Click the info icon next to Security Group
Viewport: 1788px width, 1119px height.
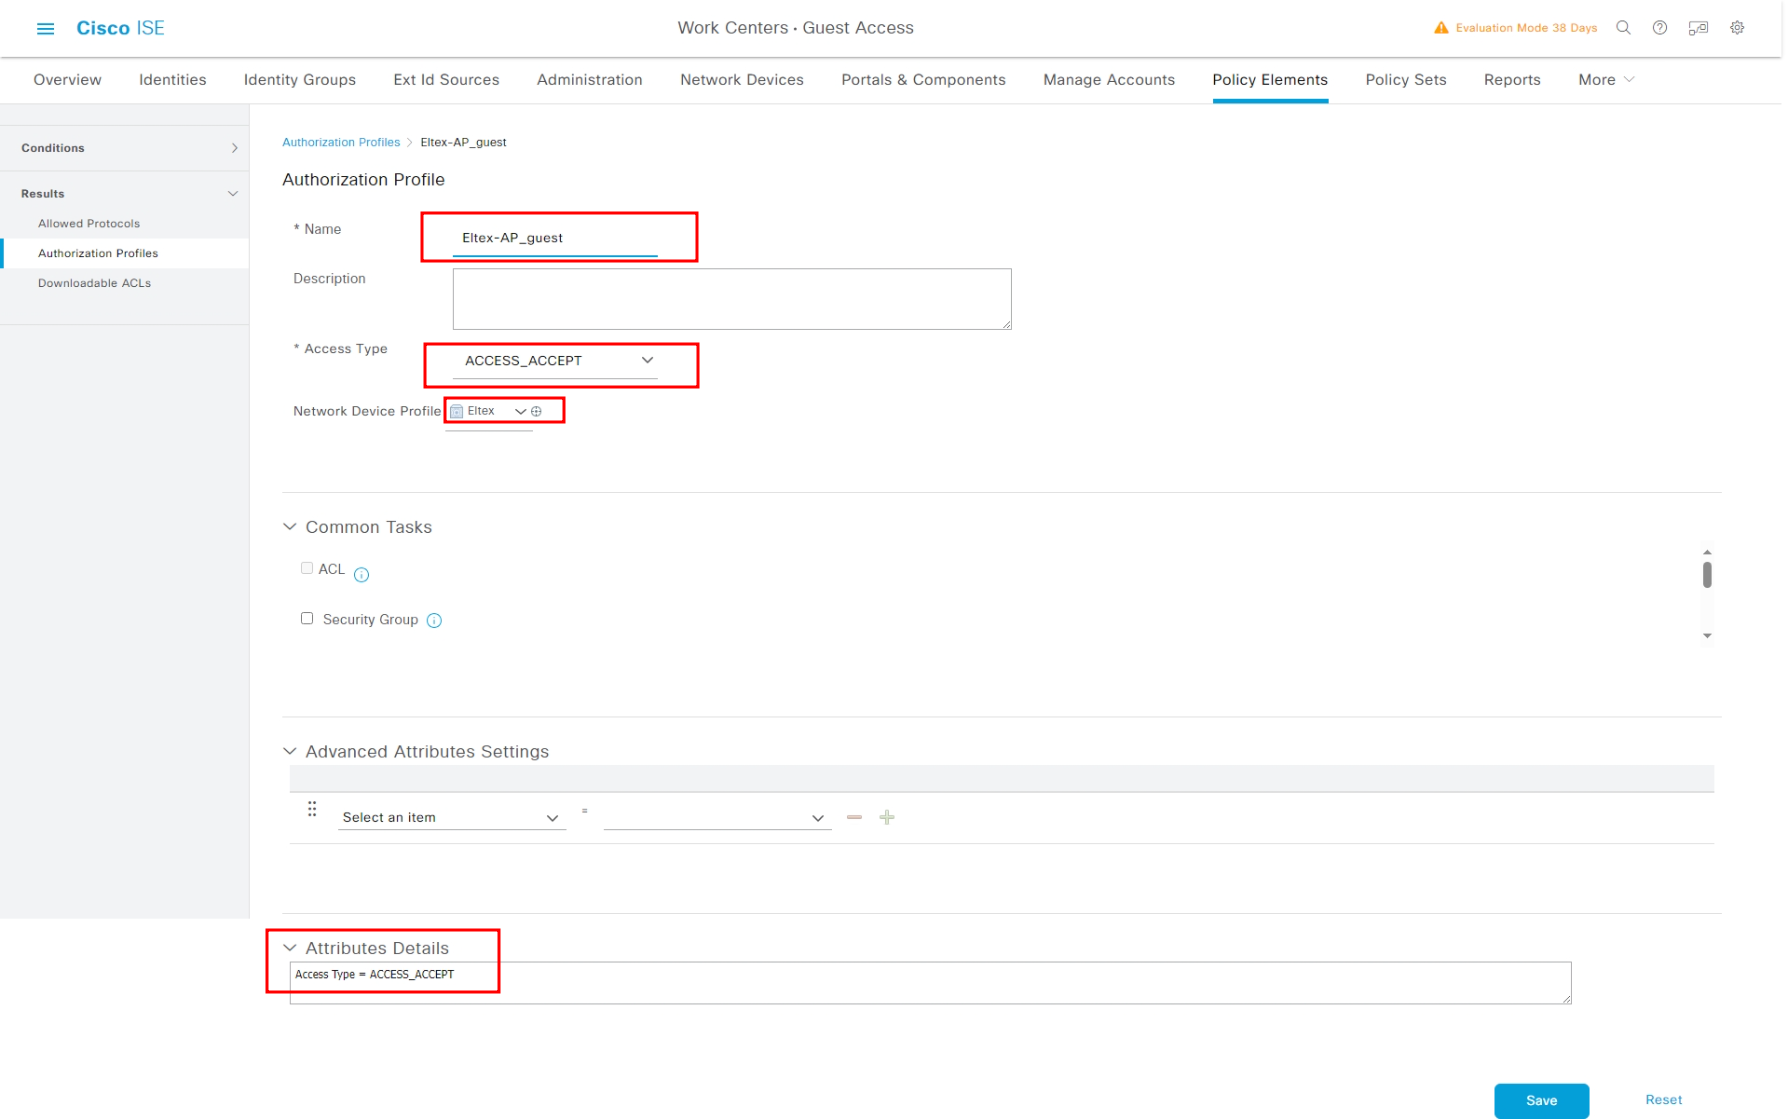coord(434,620)
